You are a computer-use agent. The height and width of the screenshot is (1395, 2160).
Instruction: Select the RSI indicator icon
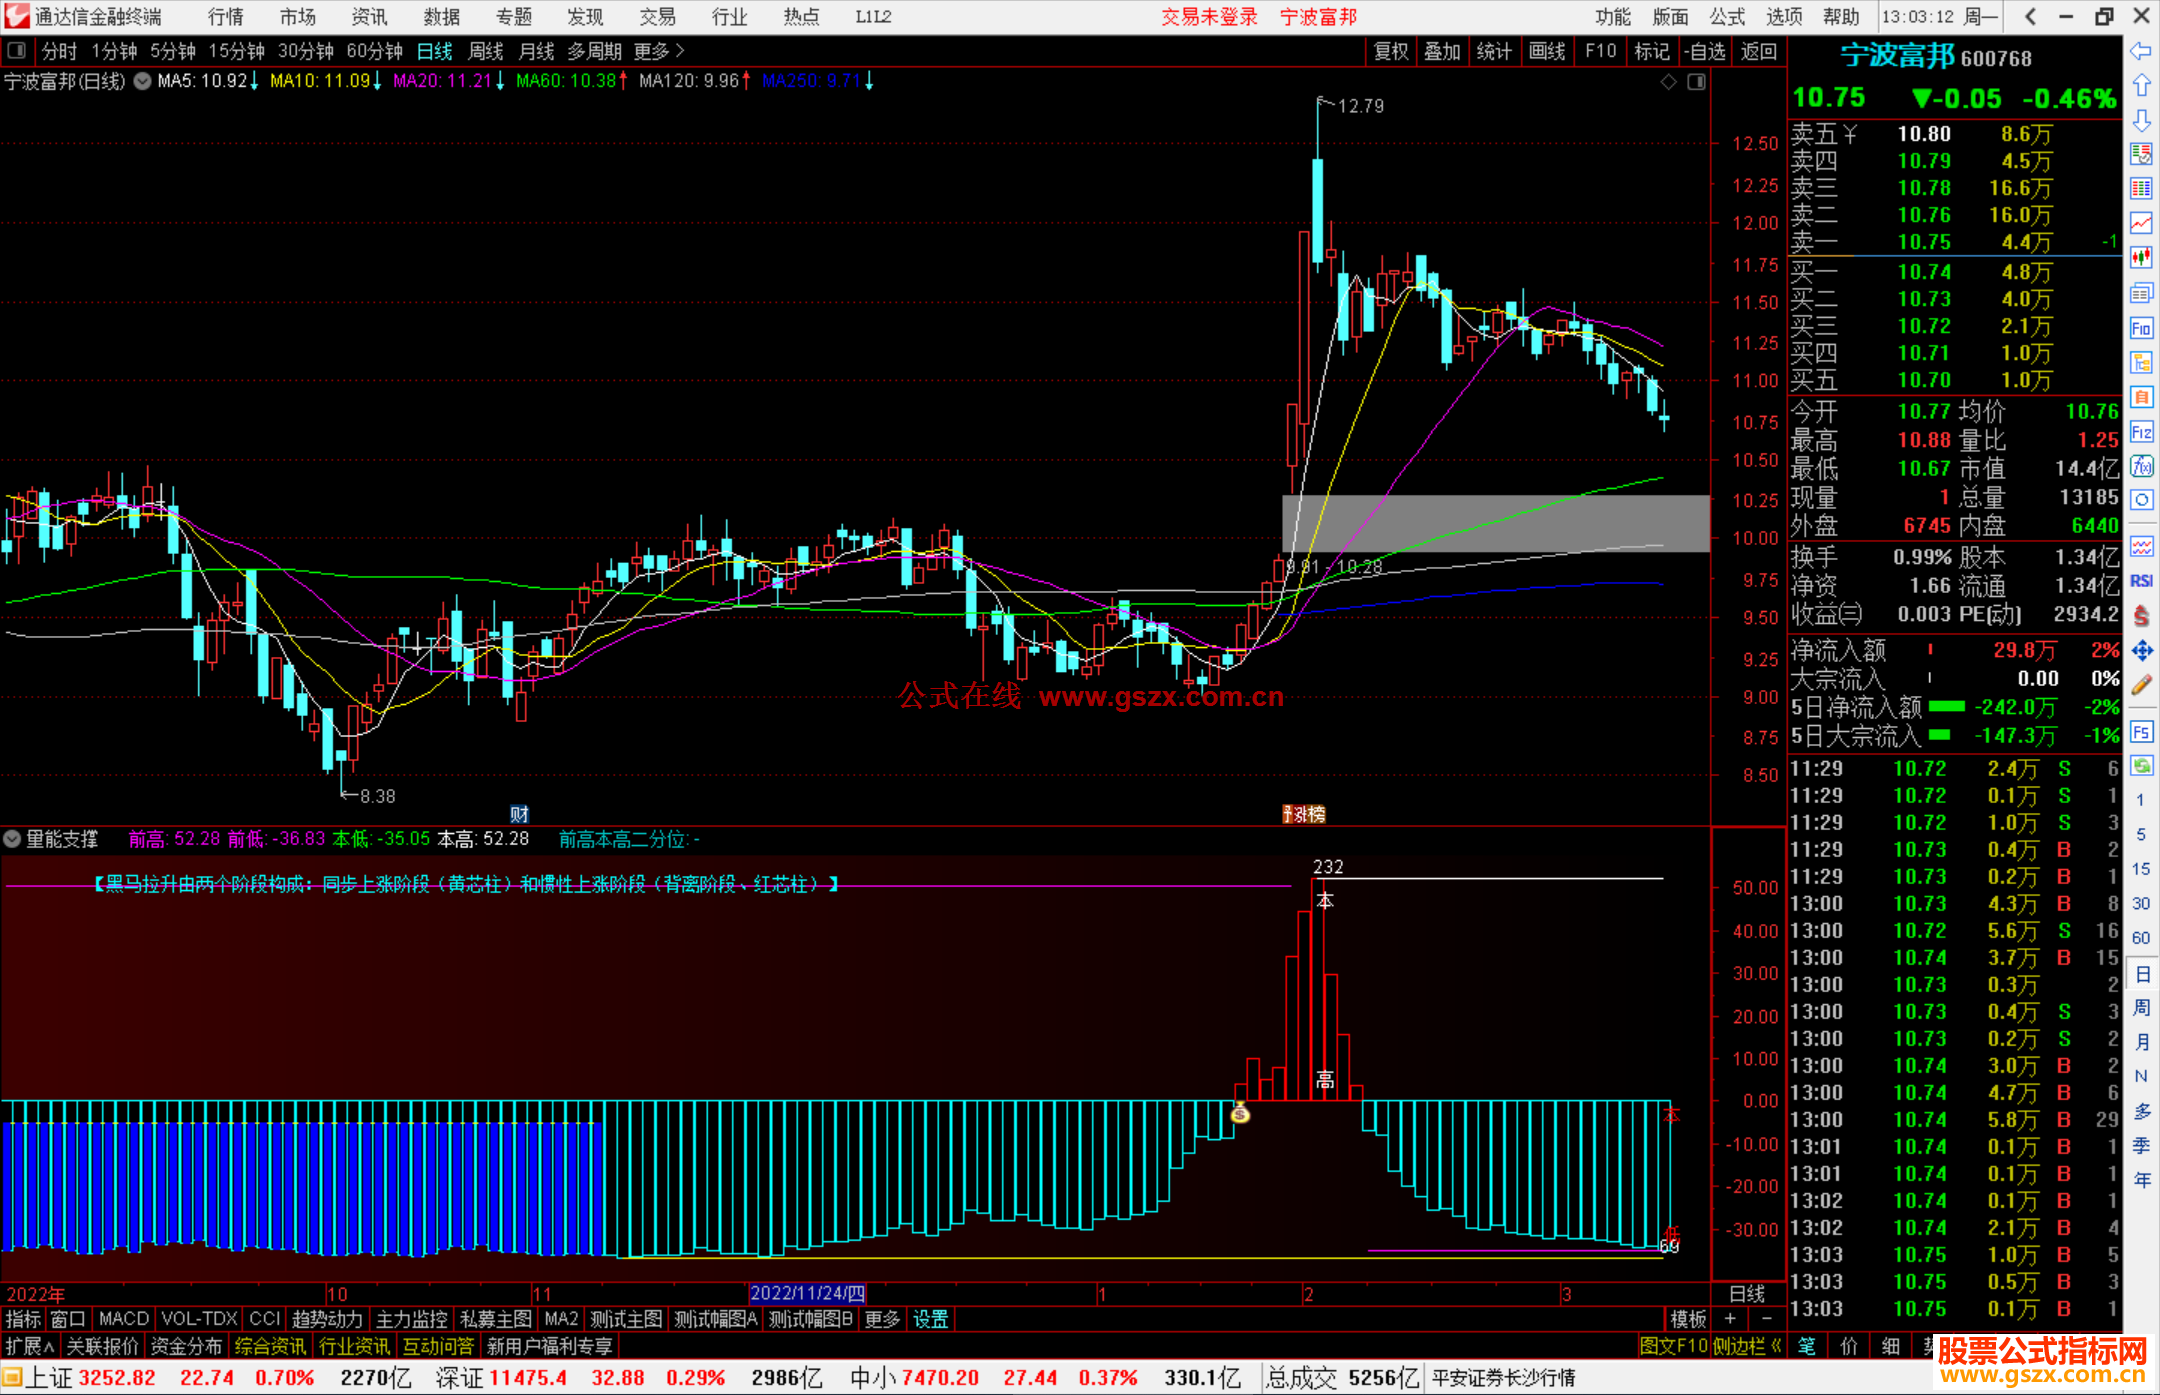pyautogui.click(x=2141, y=581)
